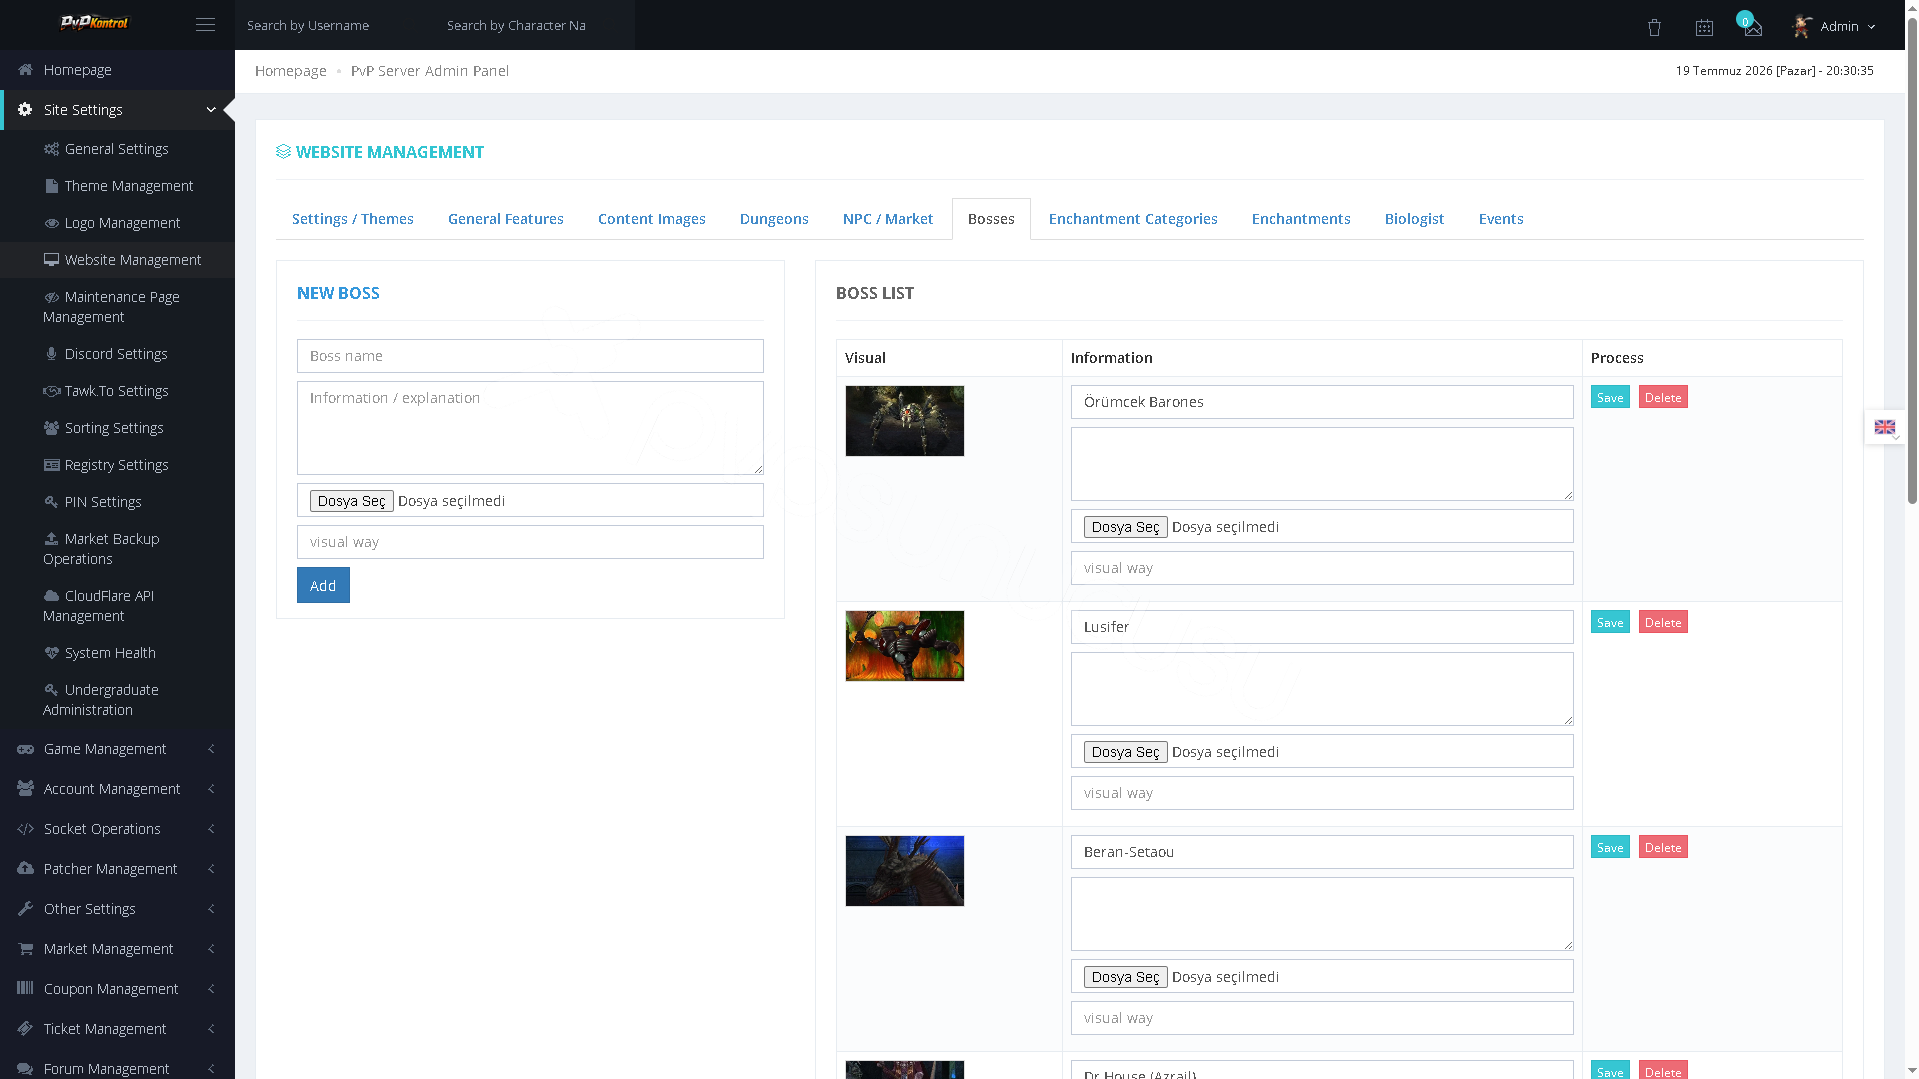Switch to Events tab
Screen dimensions: 1919x1079
coord(1501,219)
